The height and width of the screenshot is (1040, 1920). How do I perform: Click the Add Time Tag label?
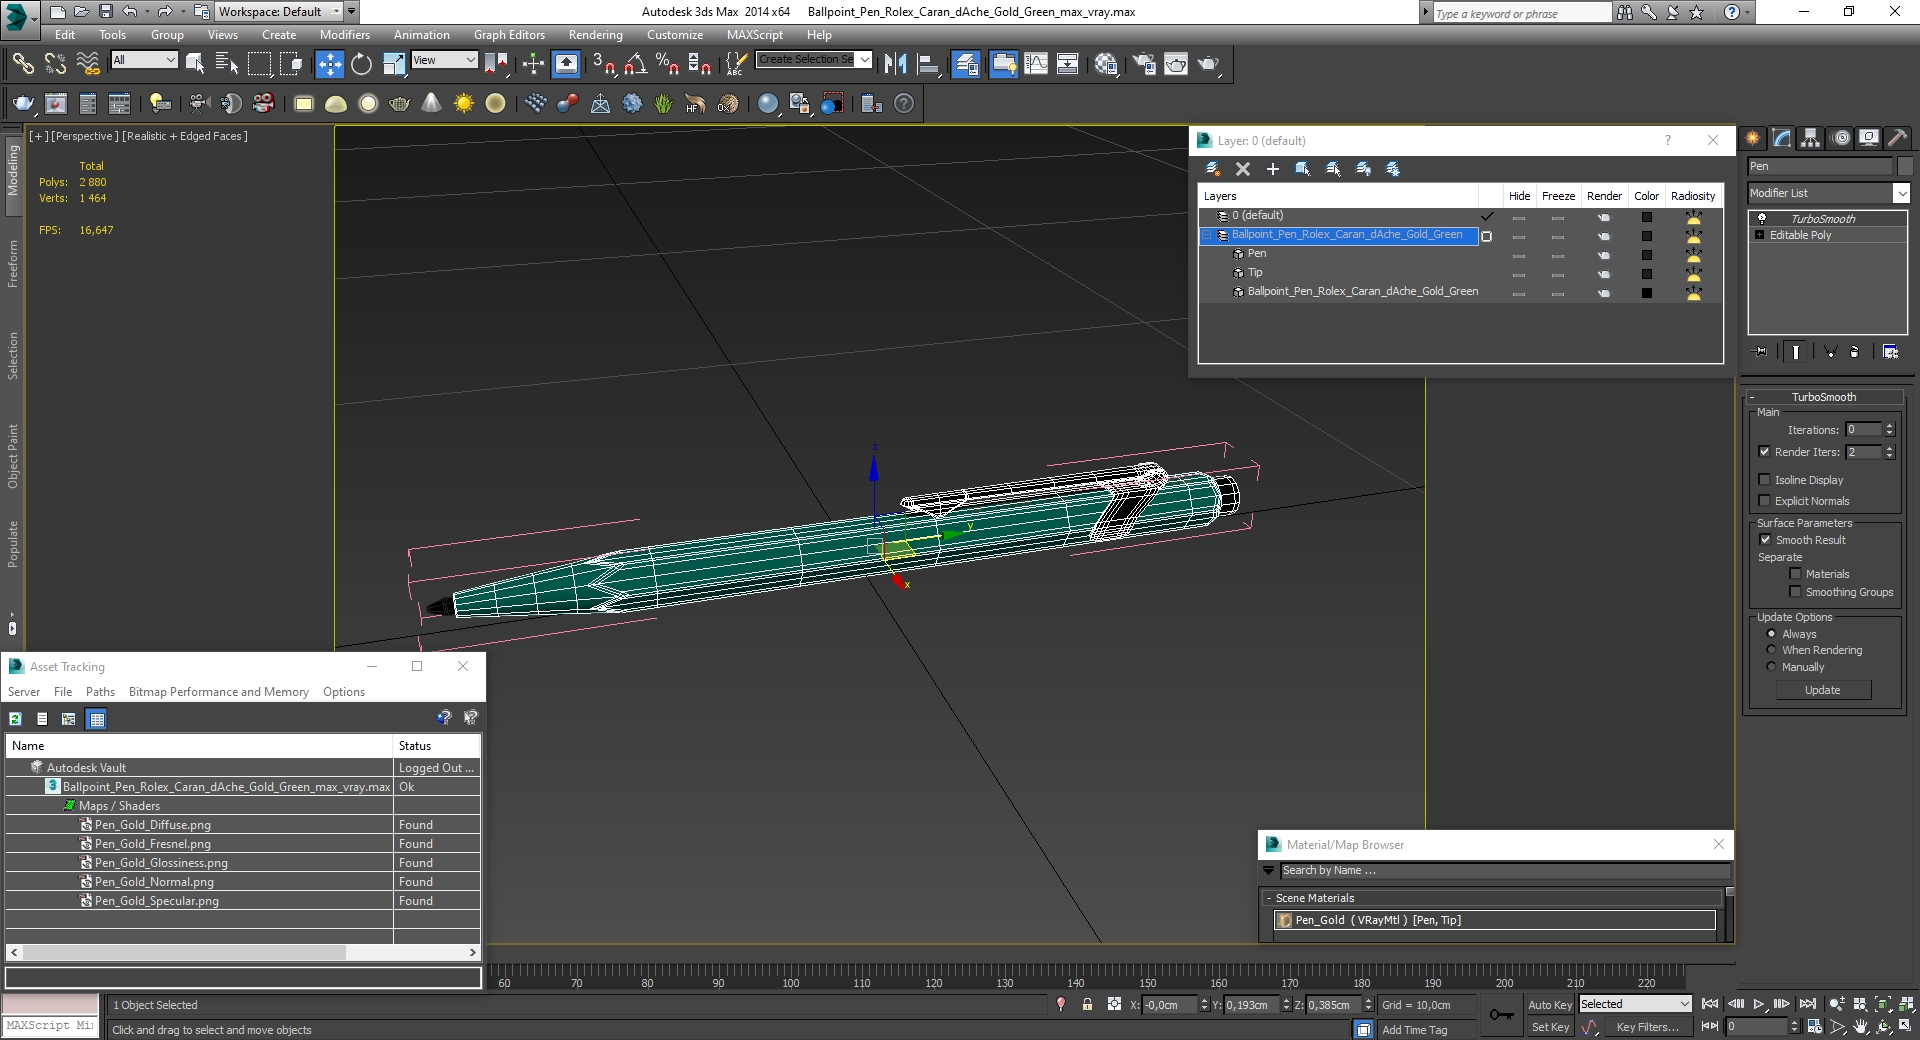click(x=1414, y=1030)
